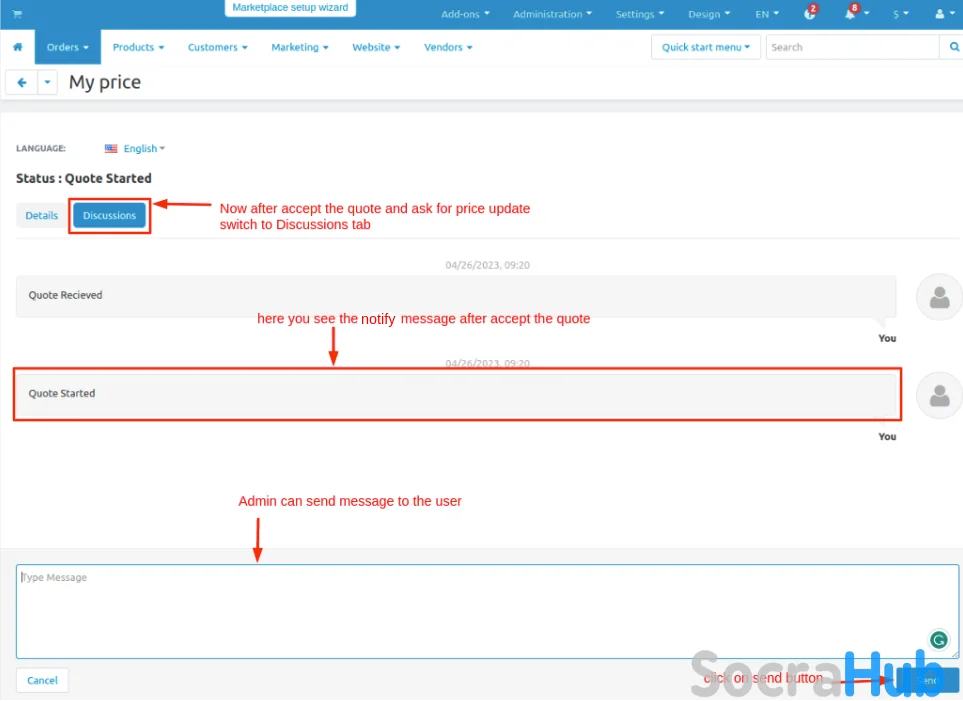Click the Quote Recieved message
963x701 pixels.
(456, 296)
